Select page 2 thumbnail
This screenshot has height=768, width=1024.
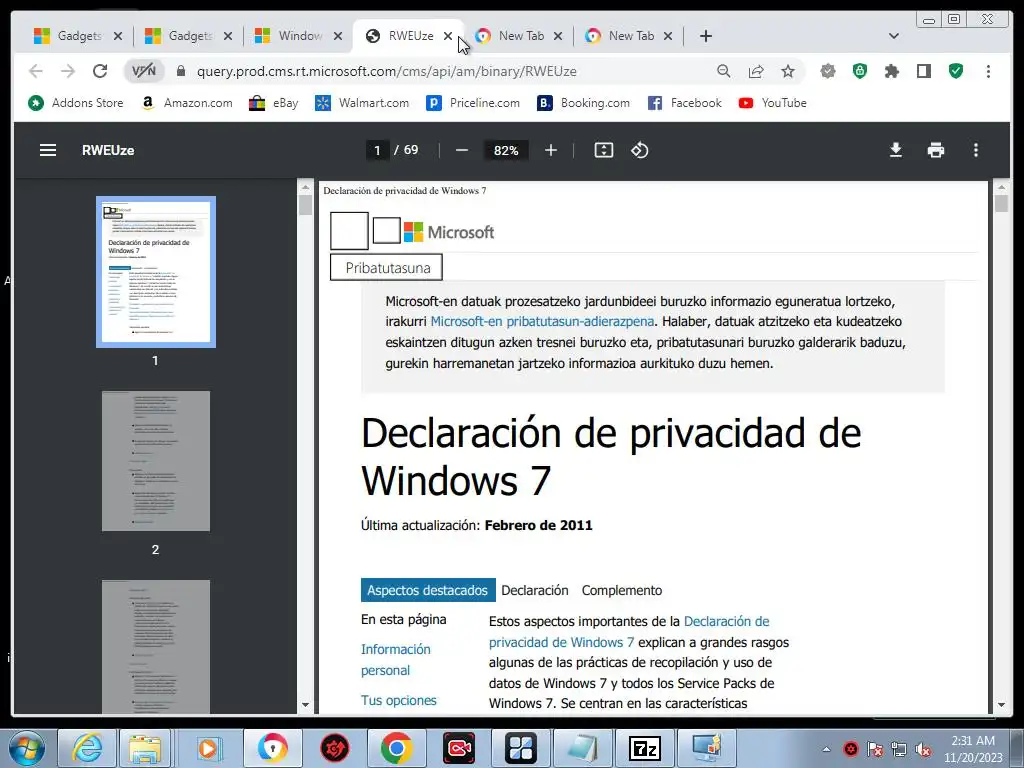[x=155, y=461]
